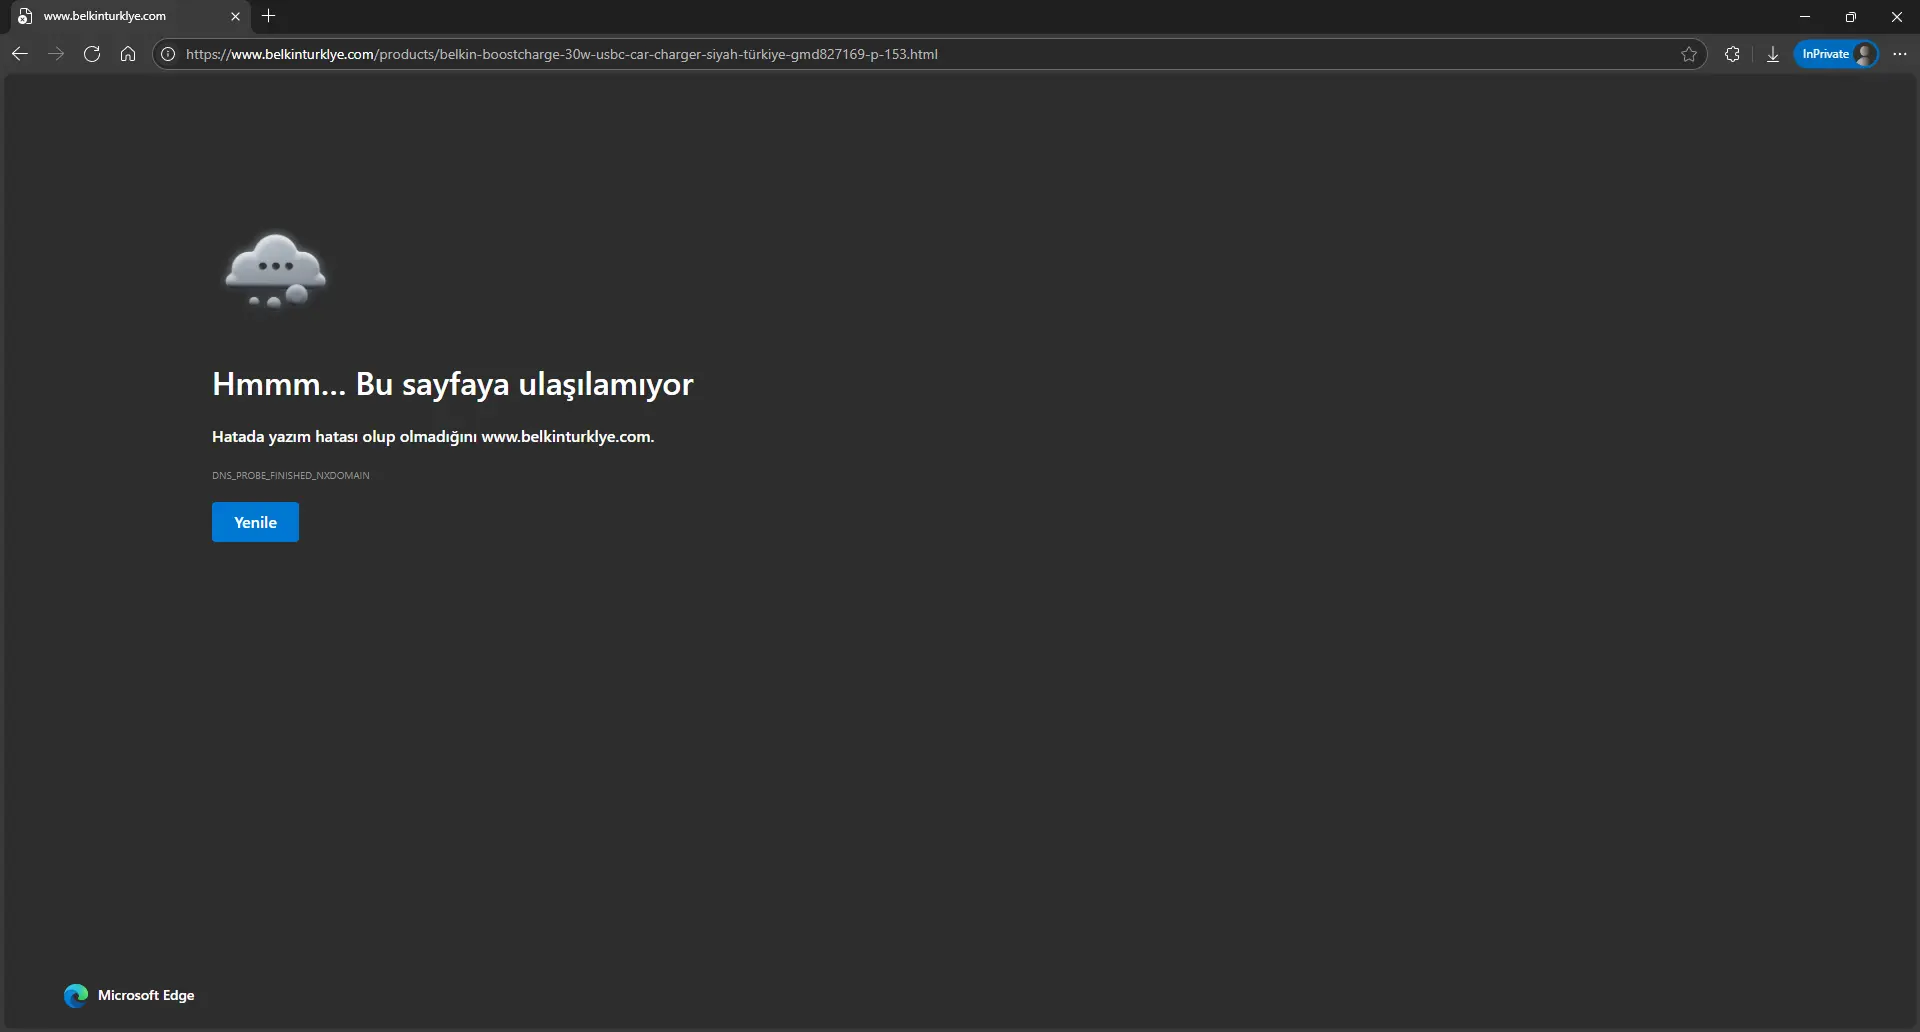Restore down the browser window
Screen dimensions: 1920x1032
1851,16
